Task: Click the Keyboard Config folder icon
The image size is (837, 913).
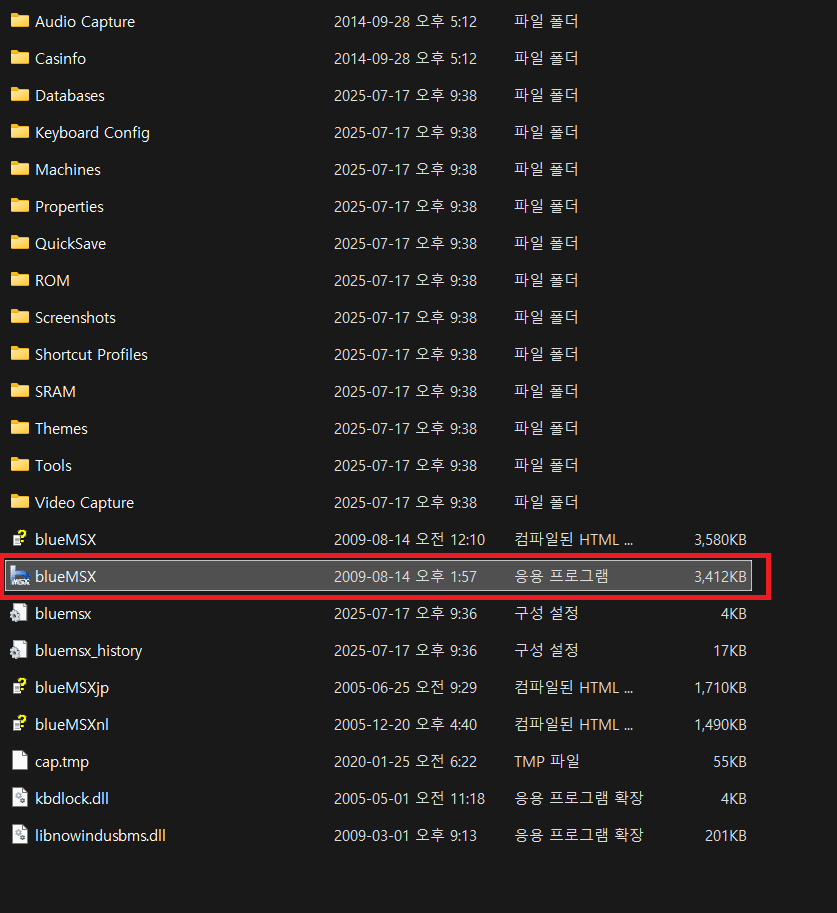Action: tap(20, 132)
